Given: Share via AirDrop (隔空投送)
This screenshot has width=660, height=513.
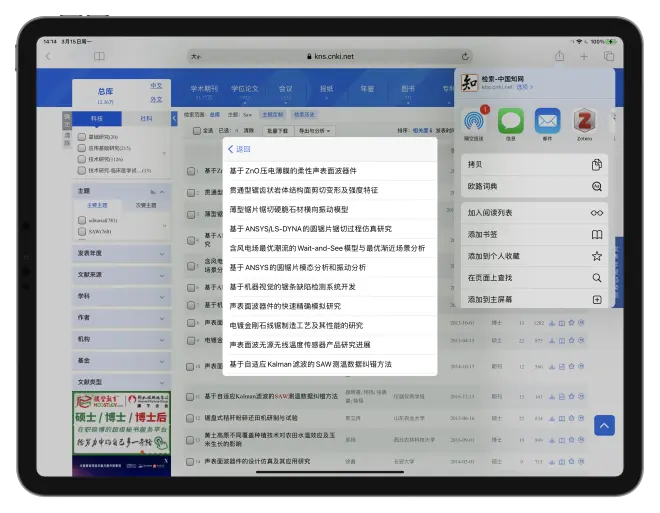Looking at the screenshot, I should point(474,121).
